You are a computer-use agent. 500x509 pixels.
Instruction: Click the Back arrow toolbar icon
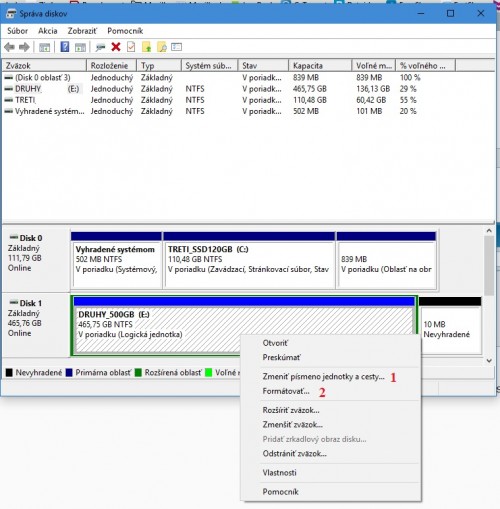click(9, 47)
